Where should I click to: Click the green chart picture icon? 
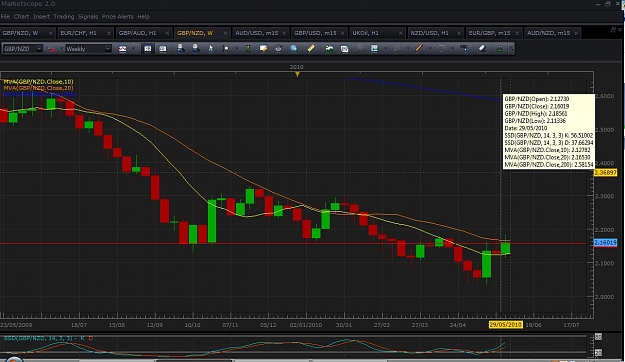[329, 49]
